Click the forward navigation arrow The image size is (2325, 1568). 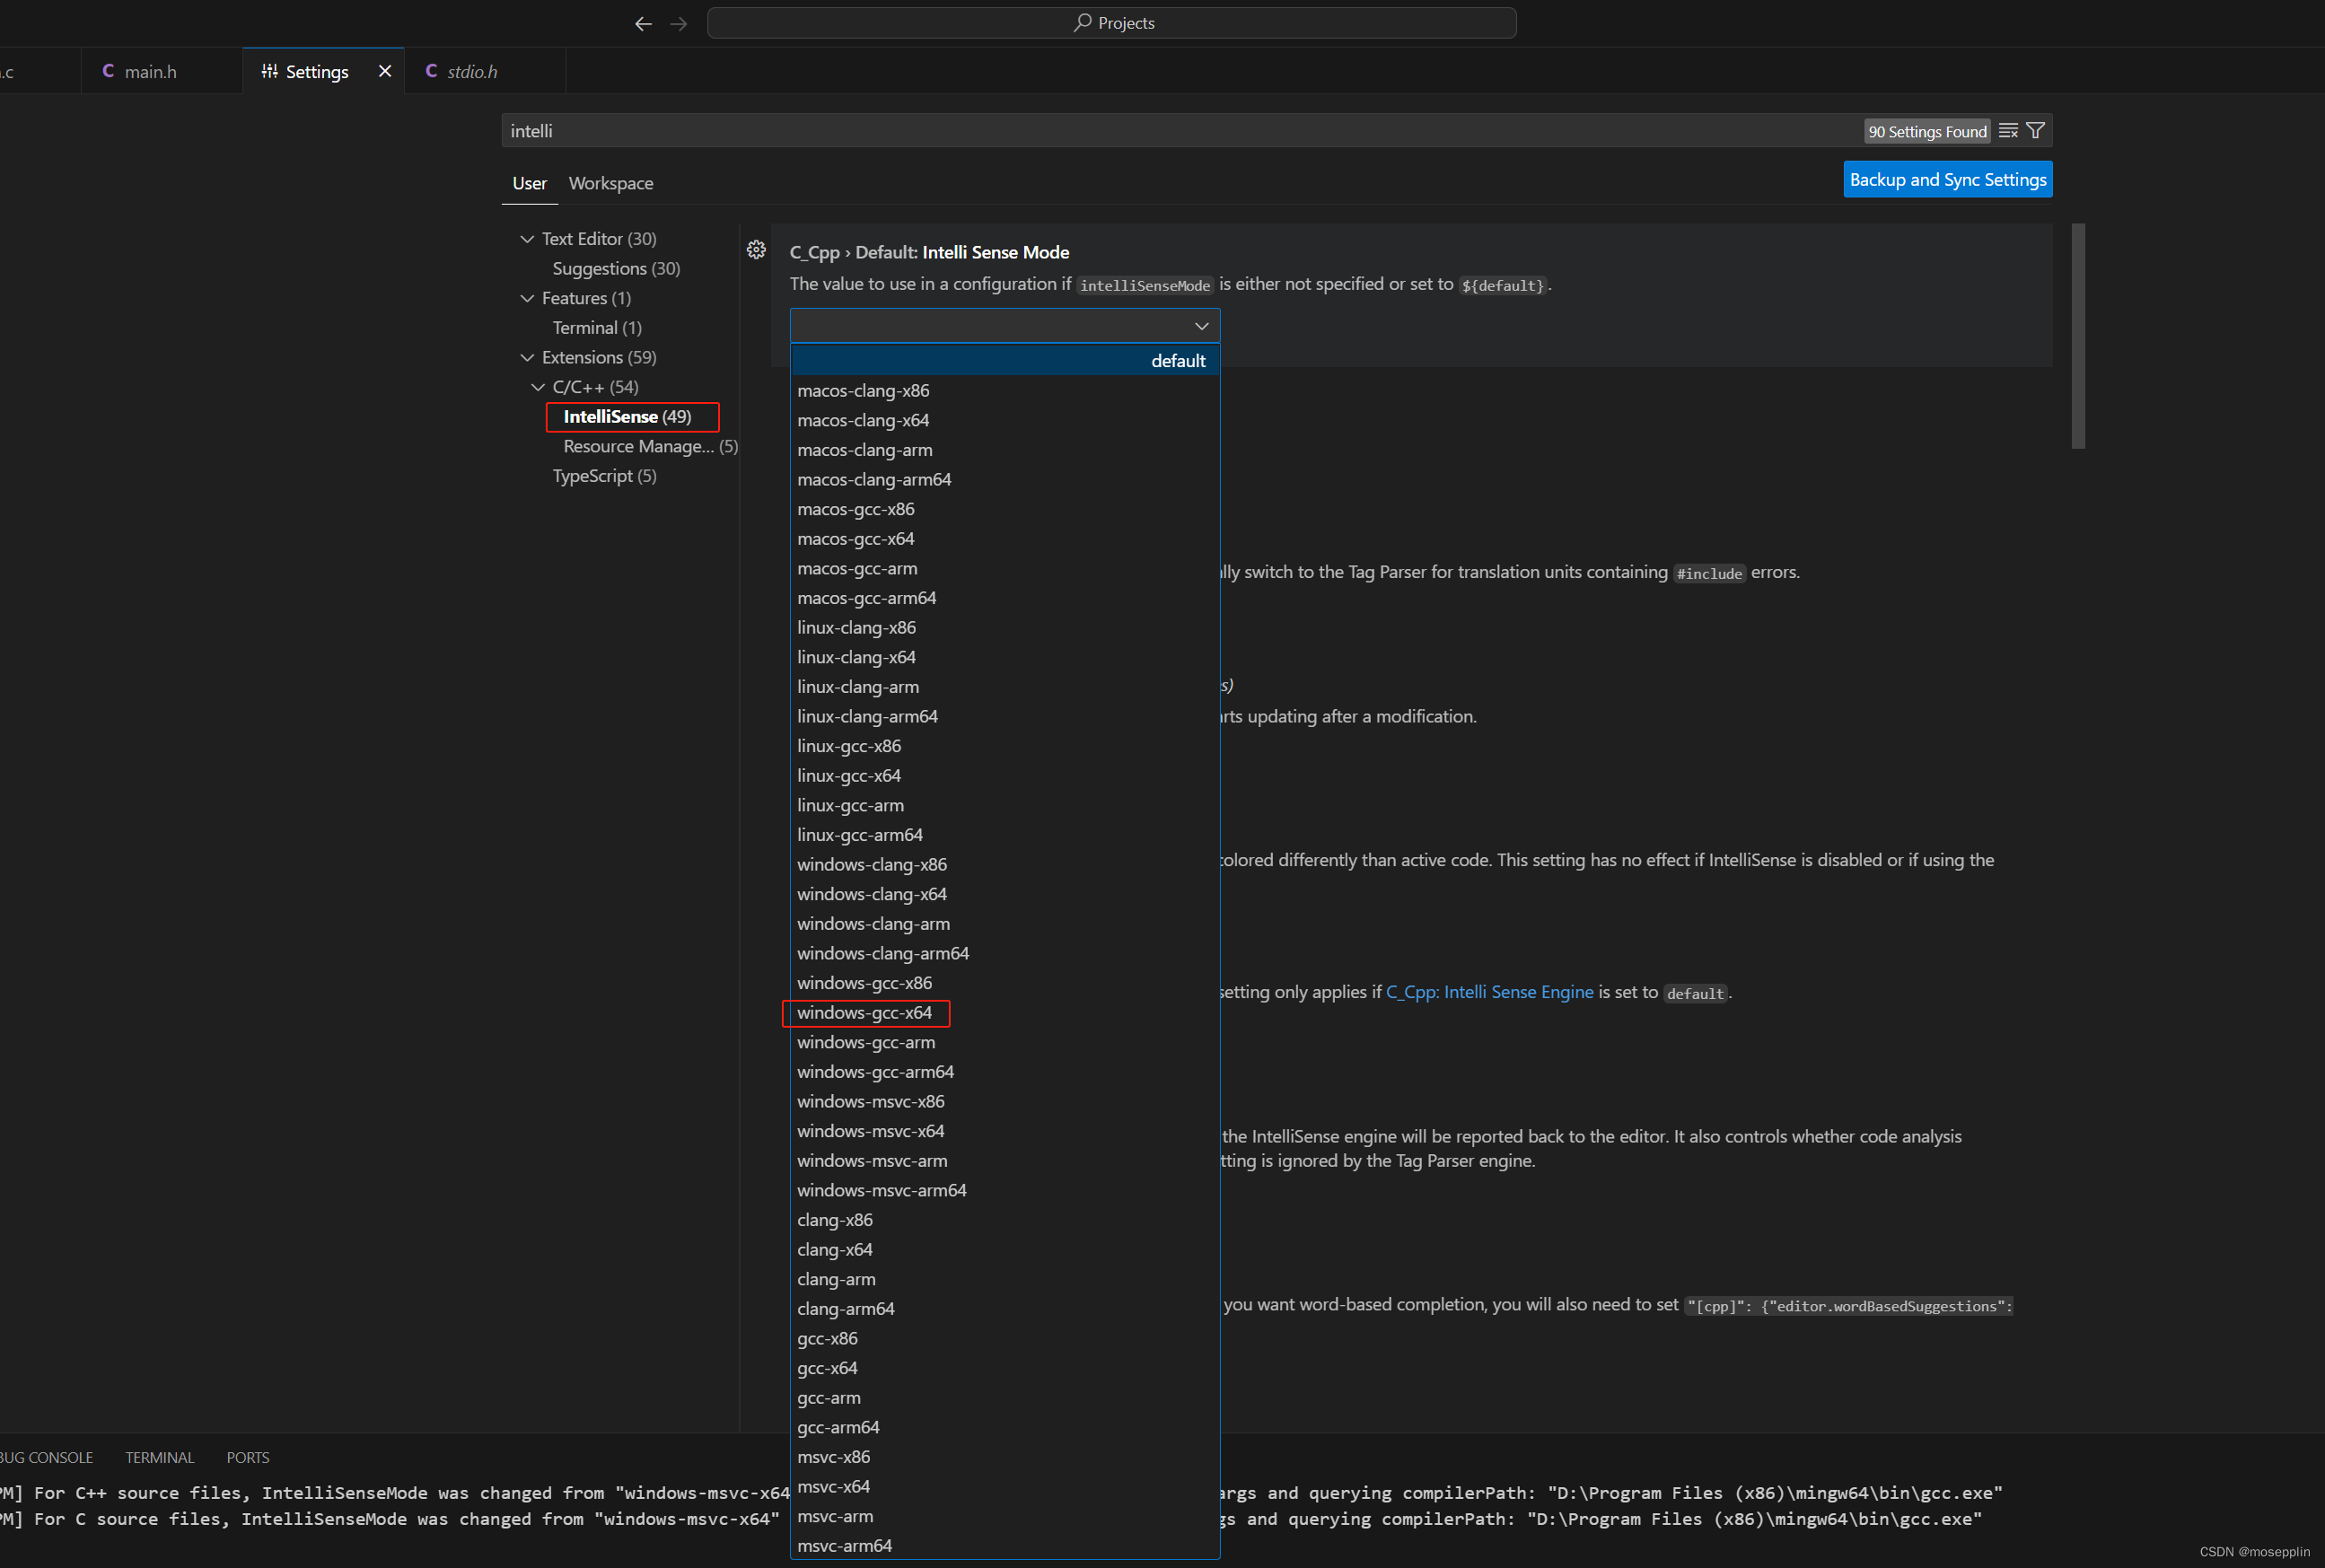pyautogui.click(x=679, y=23)
